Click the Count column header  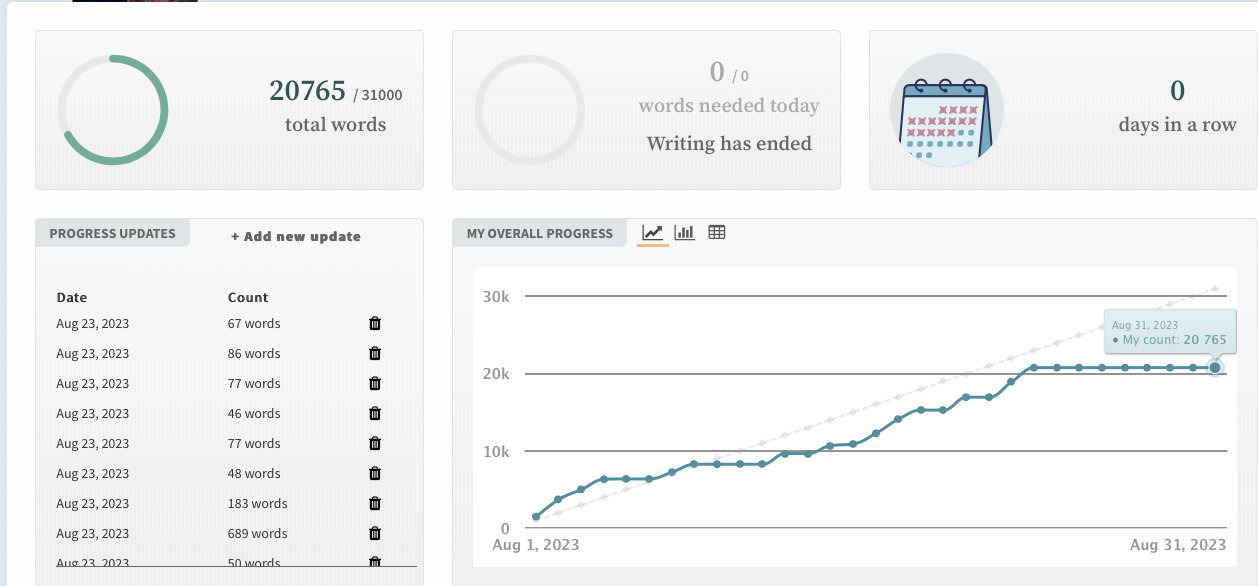[248, 297]
